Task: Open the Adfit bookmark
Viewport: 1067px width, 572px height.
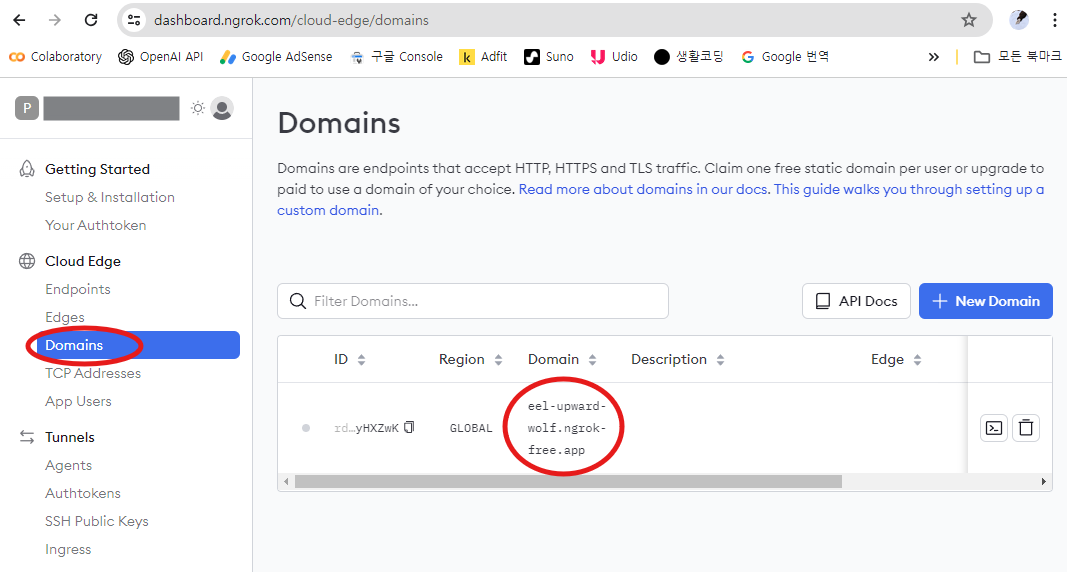Action: 483,56
